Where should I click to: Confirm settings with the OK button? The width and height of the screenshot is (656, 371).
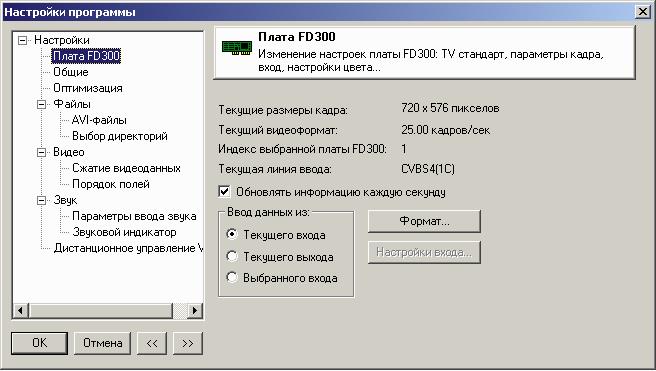pos(40,343)
